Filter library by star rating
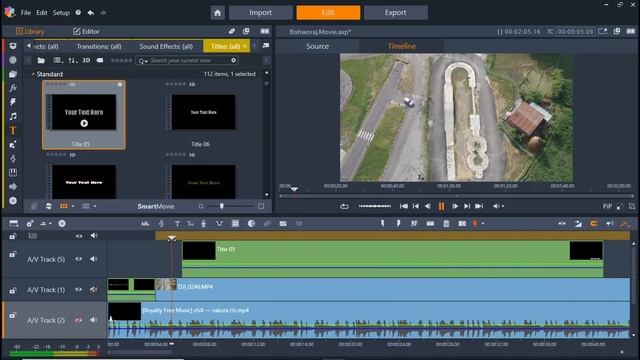 (121, 60)
